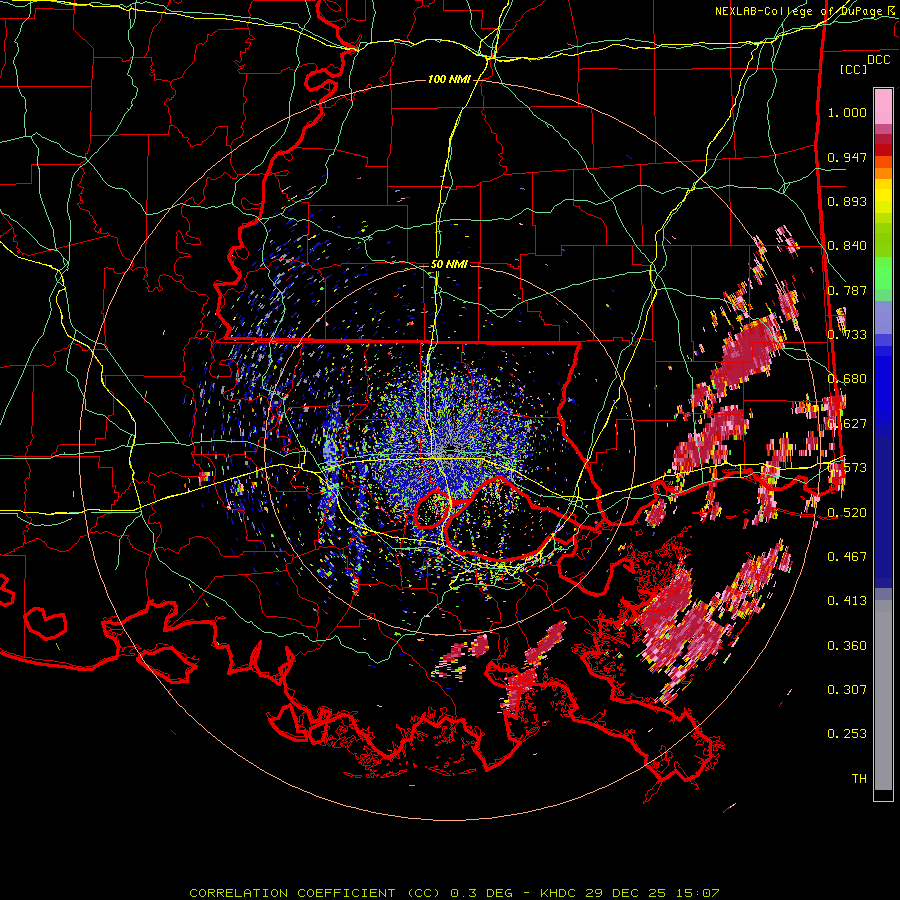
Task: Click the 100 NMI range ring label
Action: 449,79
